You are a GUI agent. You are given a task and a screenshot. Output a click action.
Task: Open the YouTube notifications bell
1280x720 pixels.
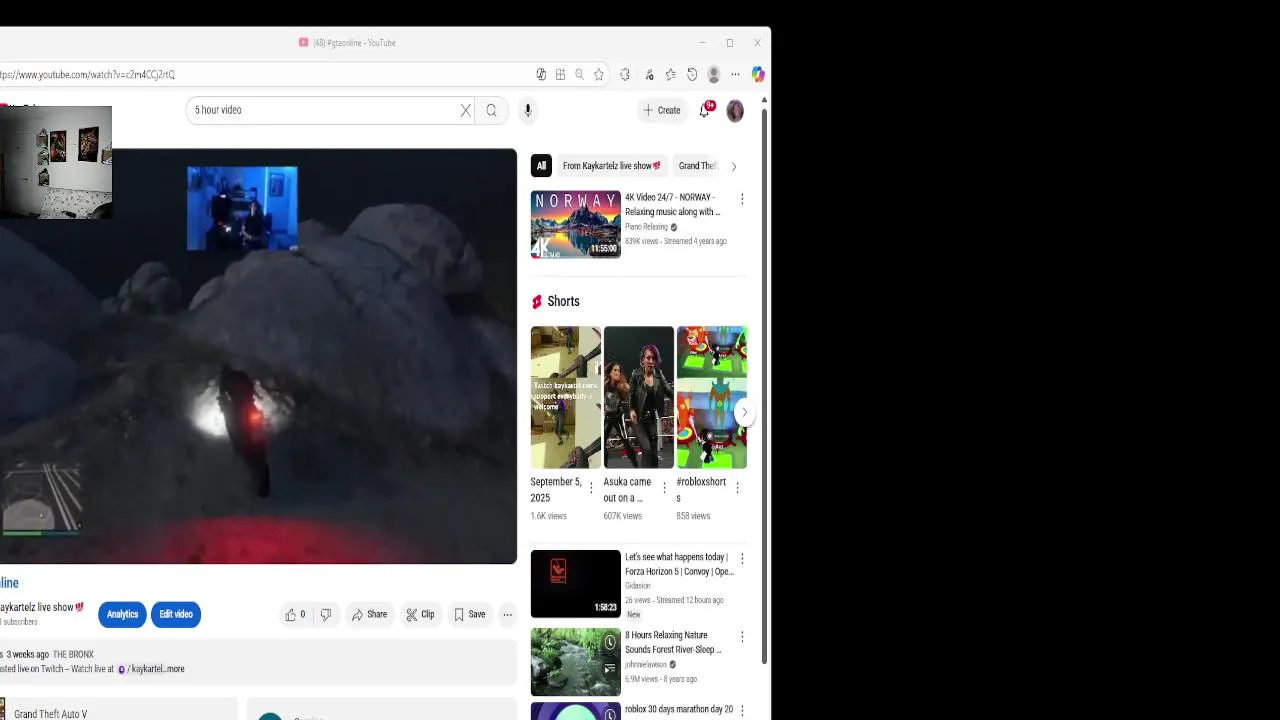(705, 110)
